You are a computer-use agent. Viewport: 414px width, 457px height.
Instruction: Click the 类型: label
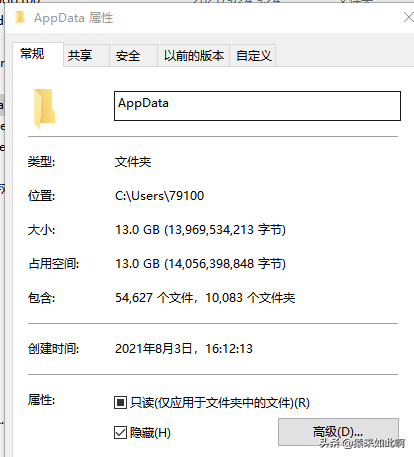pyautogui.click(x=41, y=162)
